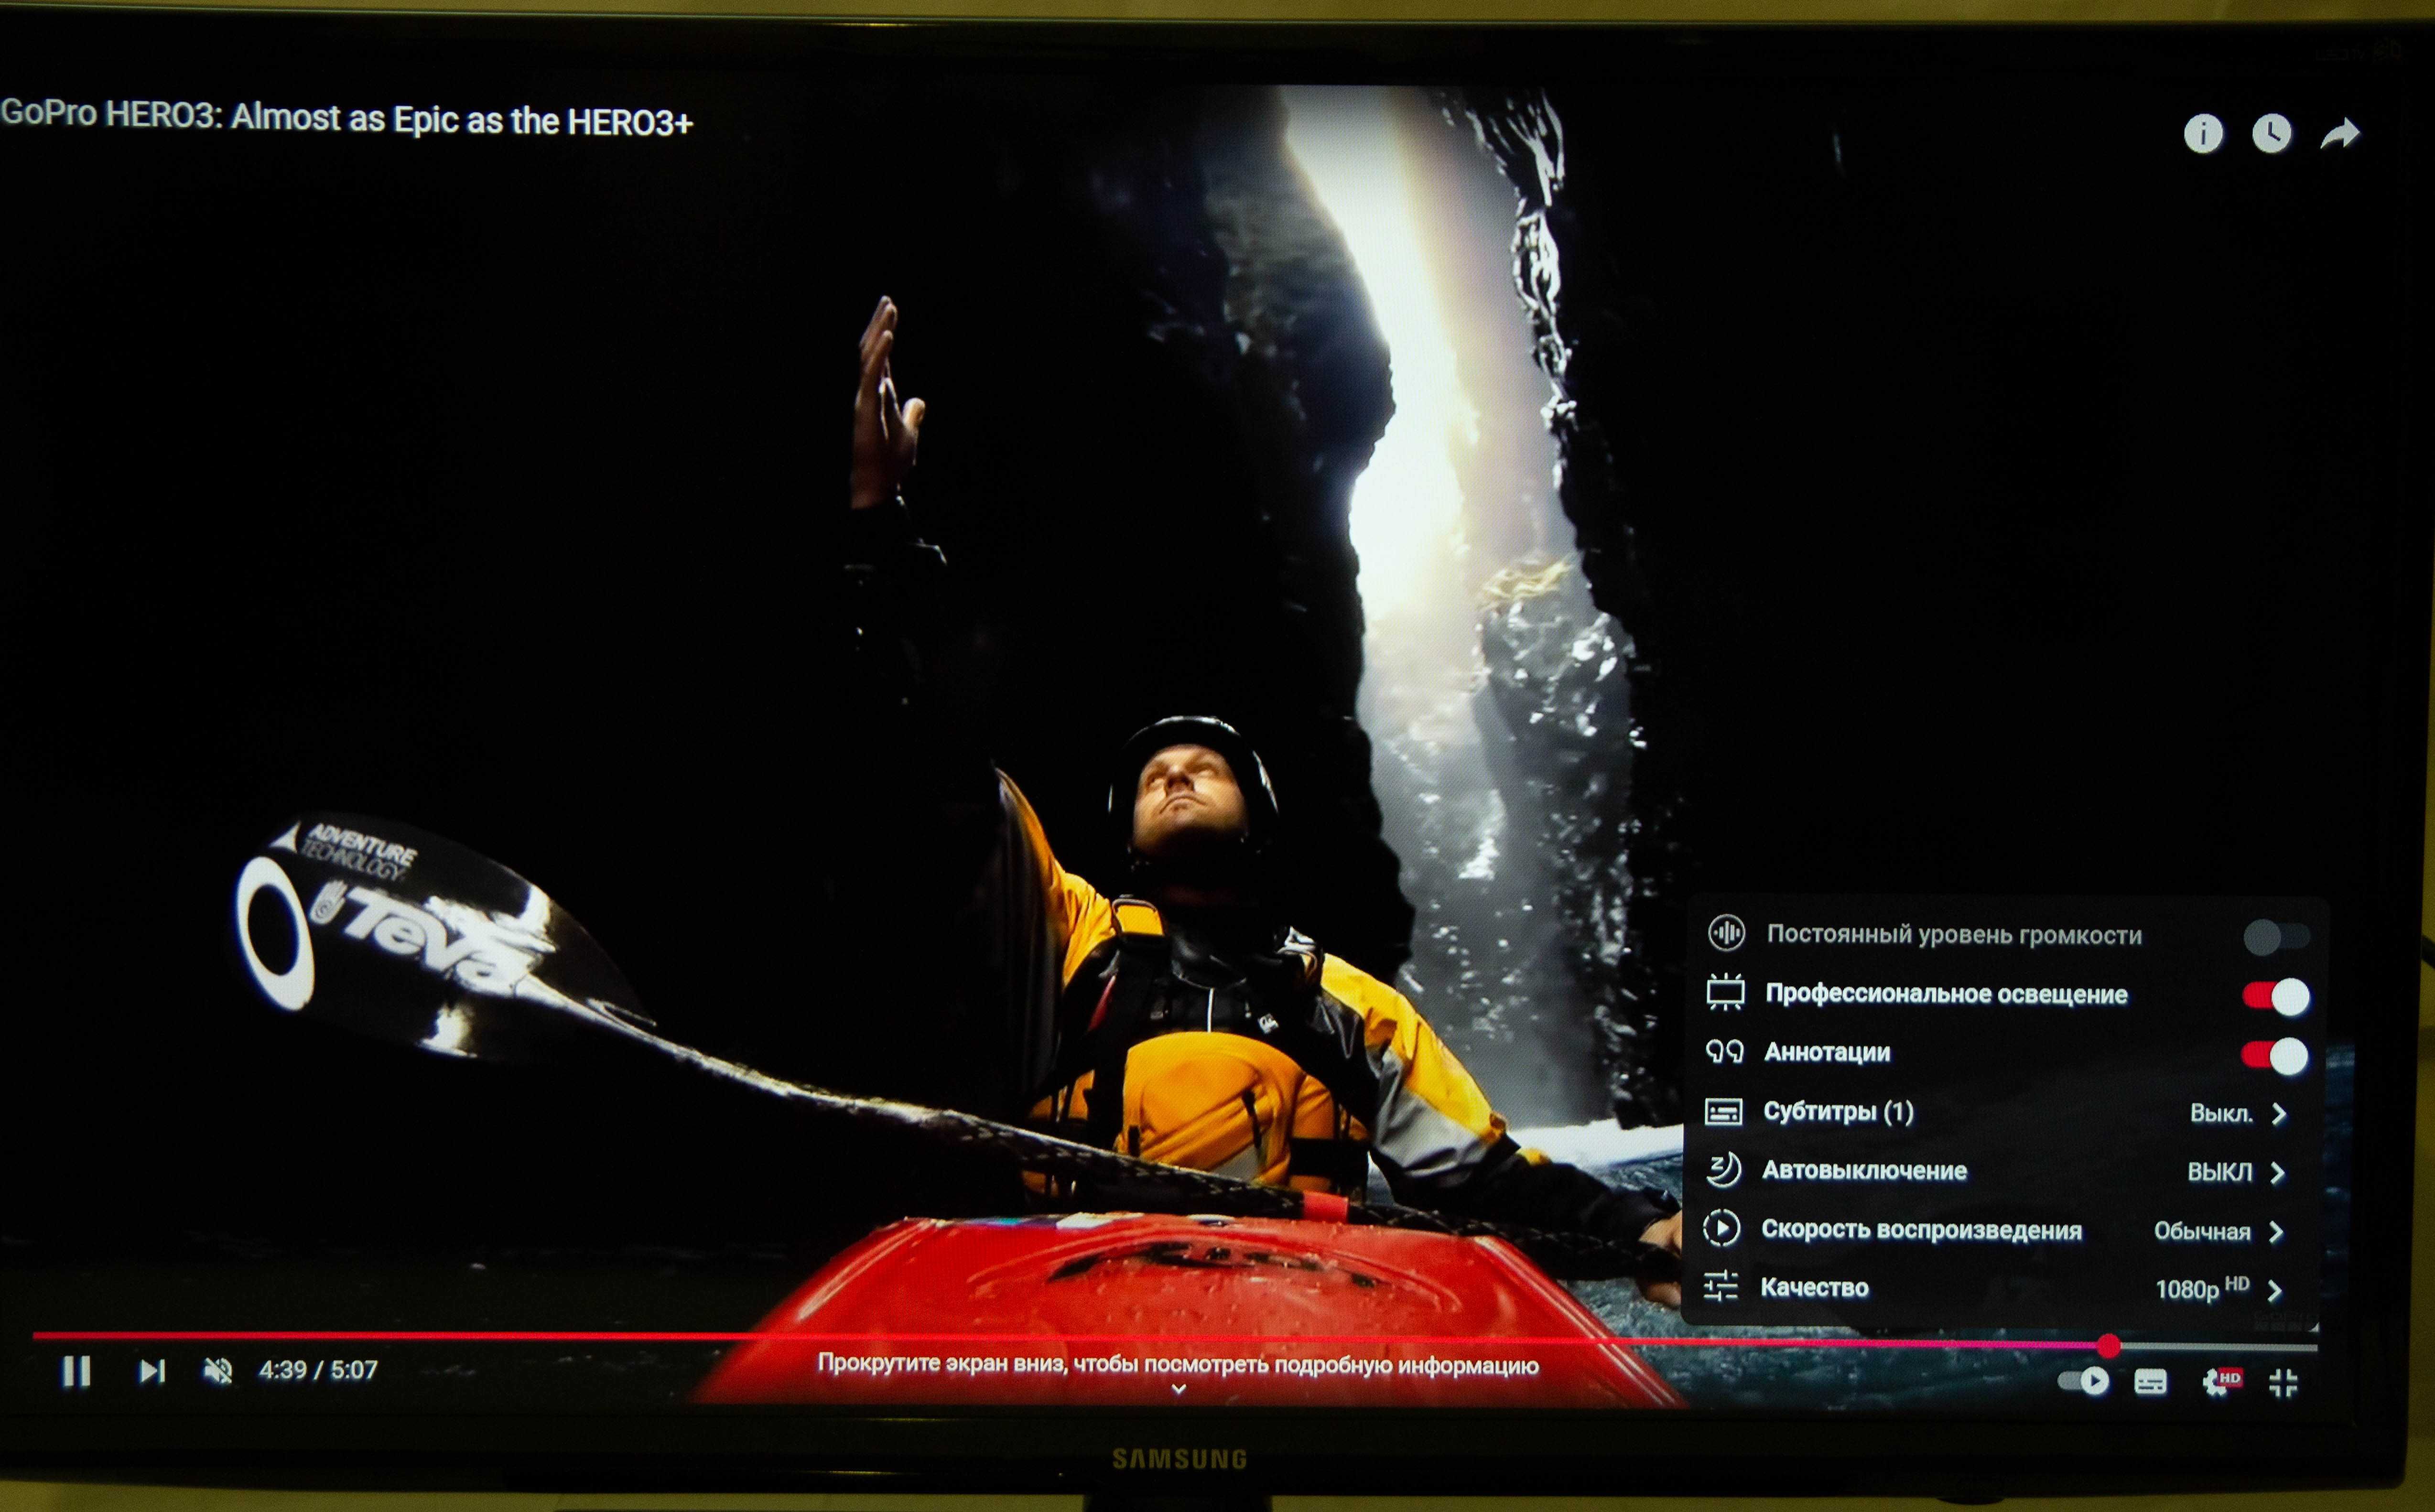The image size is (2435, 1512).
Task: Exit full screen mode
Action: [2283, 1383]
